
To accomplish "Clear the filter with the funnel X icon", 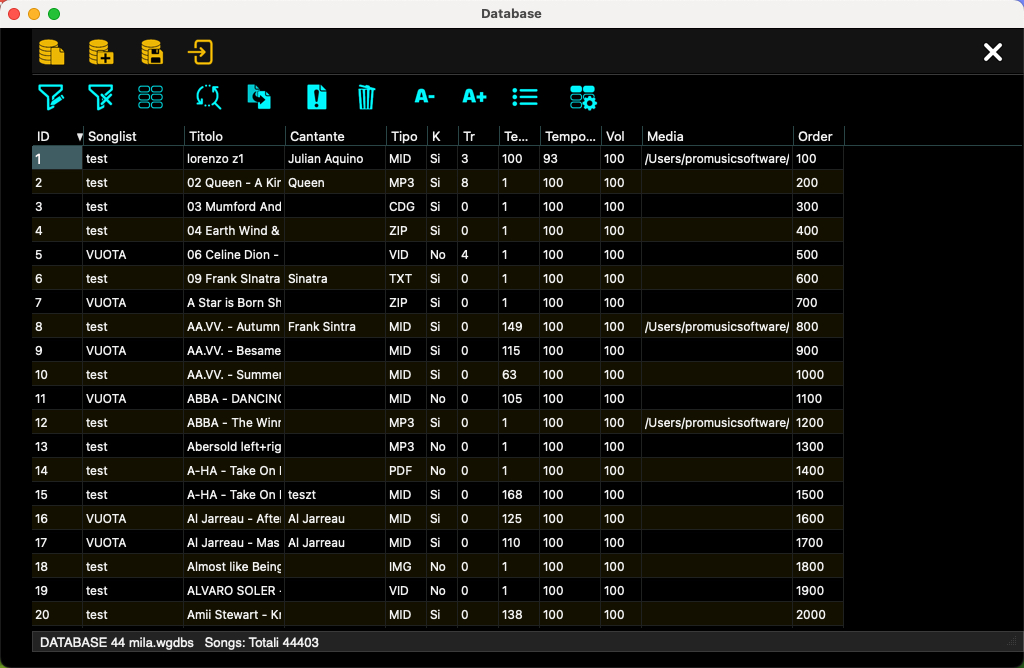I will tap(101, 97).
